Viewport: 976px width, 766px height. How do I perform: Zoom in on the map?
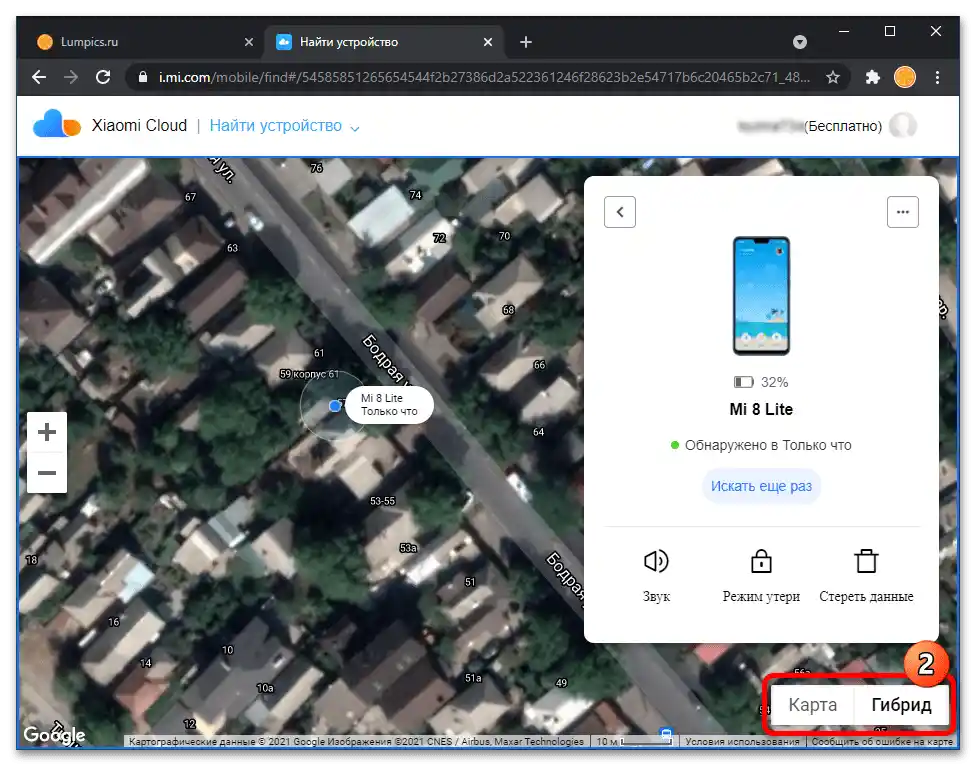[x=47, y=432]
